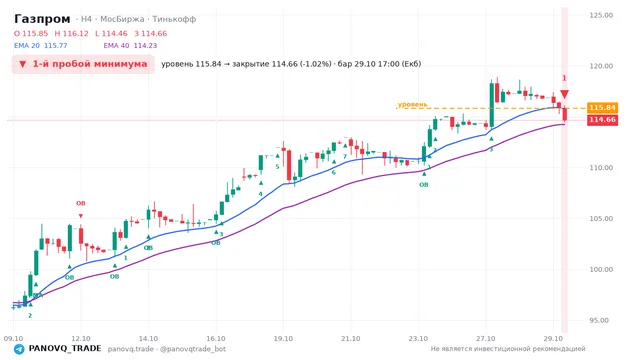Click the 16.10 date label
The height and width of the screenshot is (360, 640).
(216, 338)
